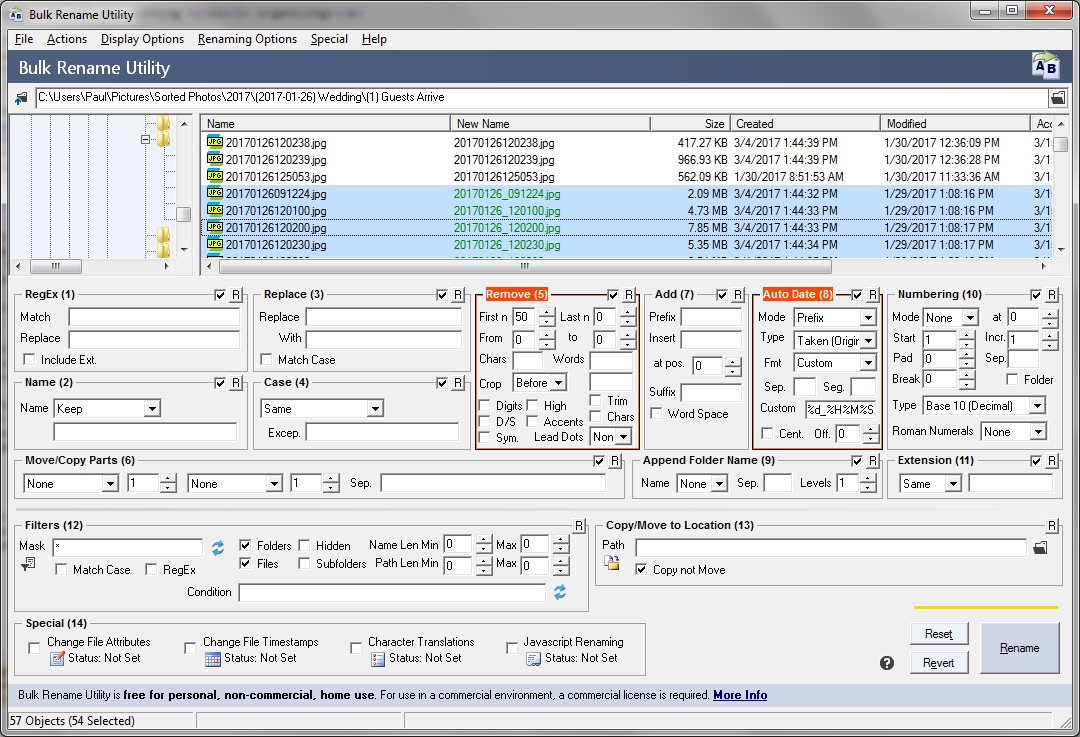Open the Numbering Type Base 10 dropdown
The width and height of the screenshot is (1080, 737).
point(1037,406)
